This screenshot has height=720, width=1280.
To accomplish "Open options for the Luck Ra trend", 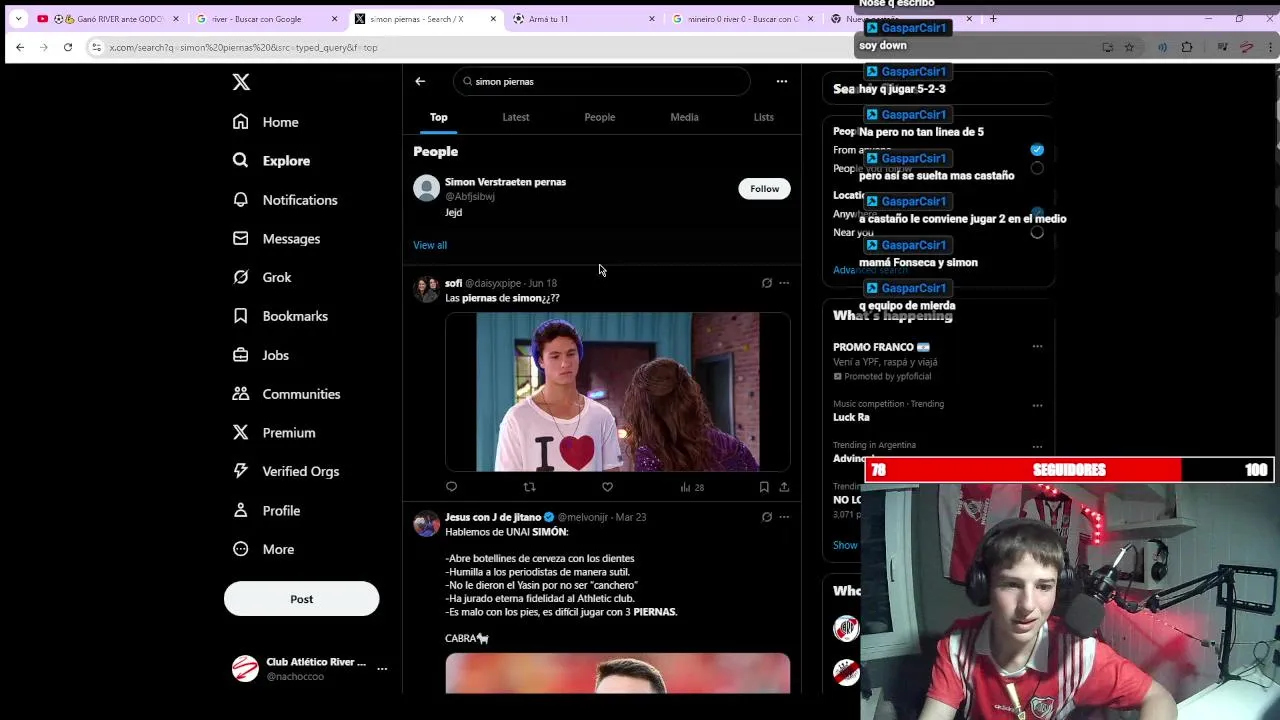I will 1037,406.
